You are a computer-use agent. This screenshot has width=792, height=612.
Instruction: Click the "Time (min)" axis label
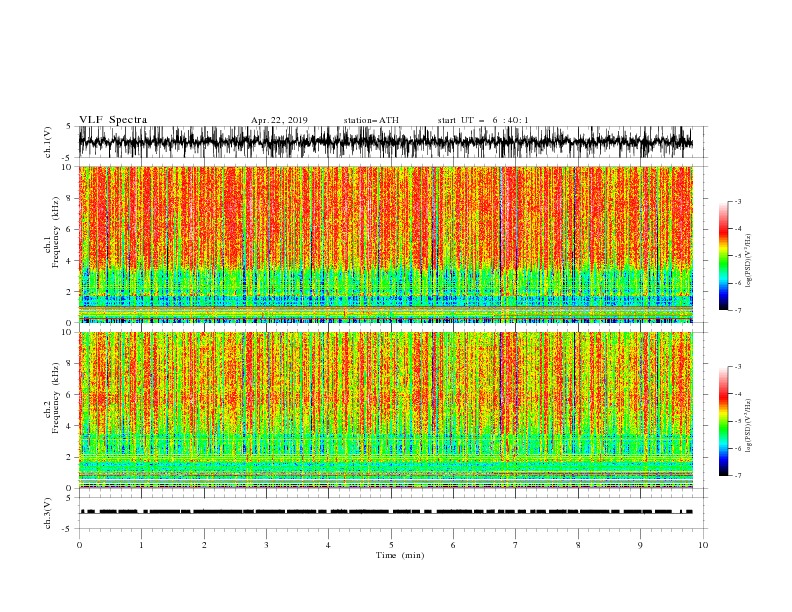(400, 555)
